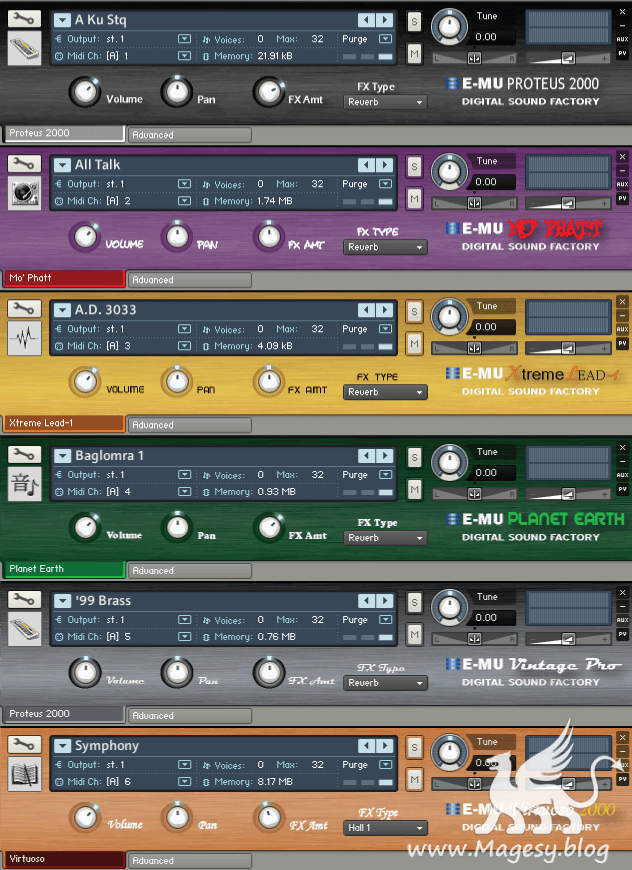Open the wrench edit icon for All Talk
This screenshot has width=632, height=870.
point(24,164)
